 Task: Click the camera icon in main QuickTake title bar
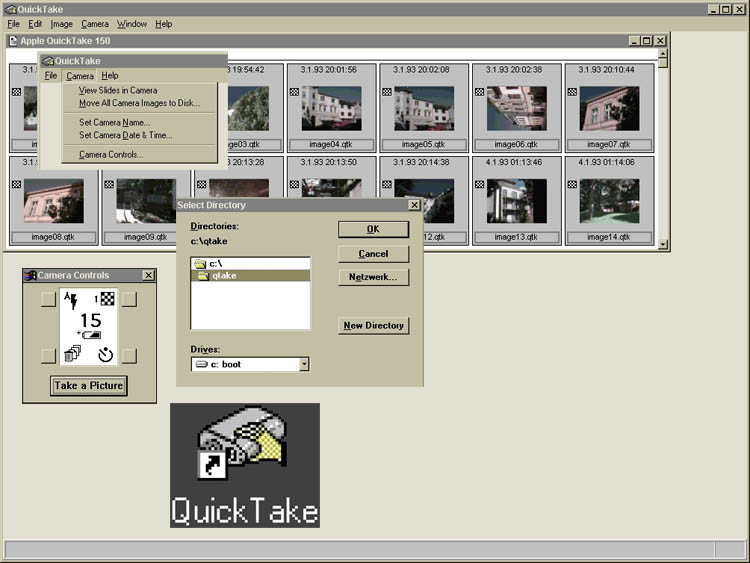[10, 9]
